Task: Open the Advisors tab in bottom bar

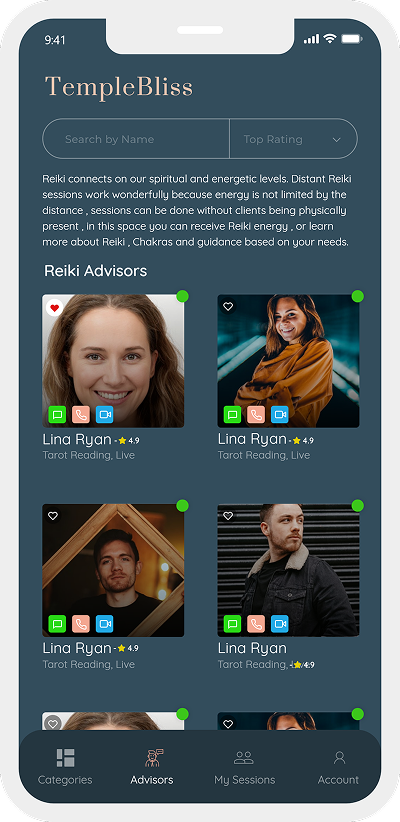Action: 152,766
